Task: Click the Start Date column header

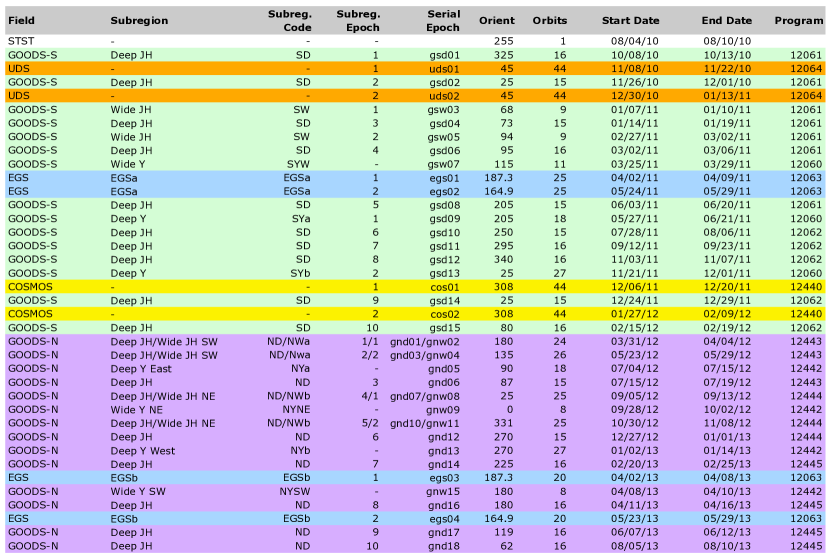Action: tap(630, 21)
